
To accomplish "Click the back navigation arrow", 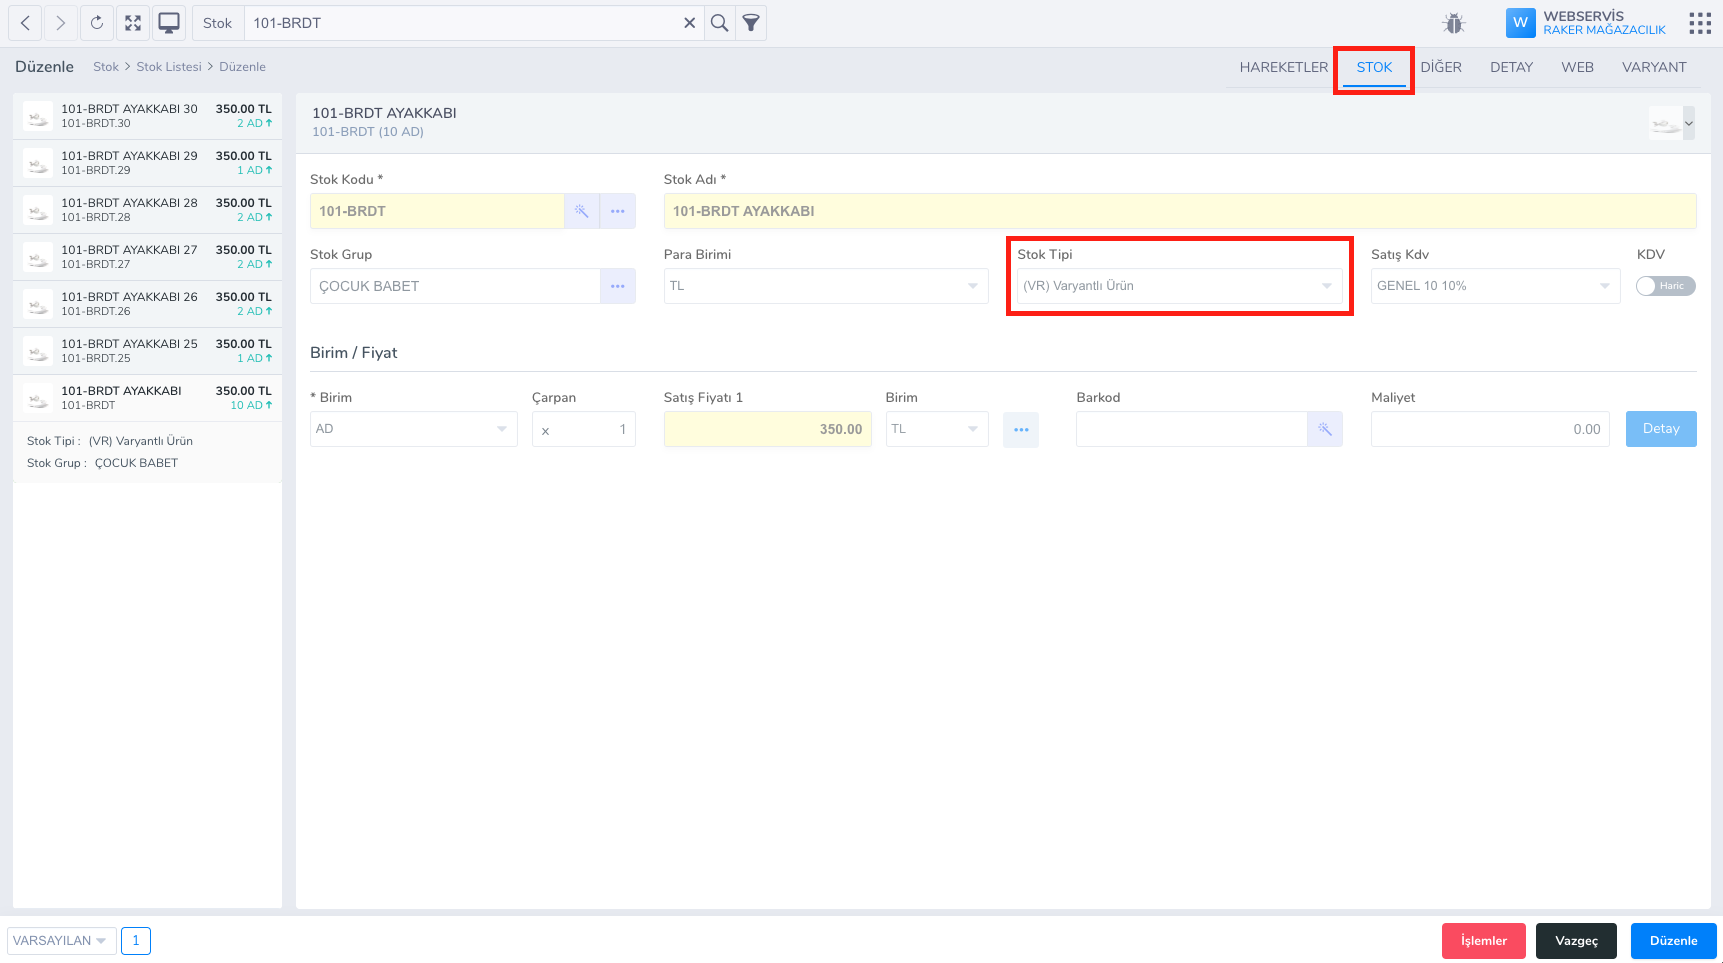I will [26, 23].
